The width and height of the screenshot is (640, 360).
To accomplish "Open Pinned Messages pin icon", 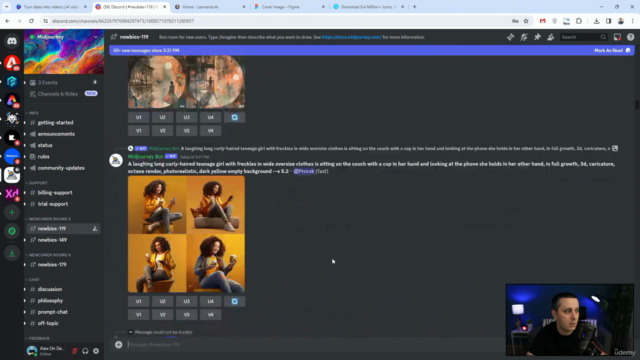I will pyautogui.click(x=537, y=37).
